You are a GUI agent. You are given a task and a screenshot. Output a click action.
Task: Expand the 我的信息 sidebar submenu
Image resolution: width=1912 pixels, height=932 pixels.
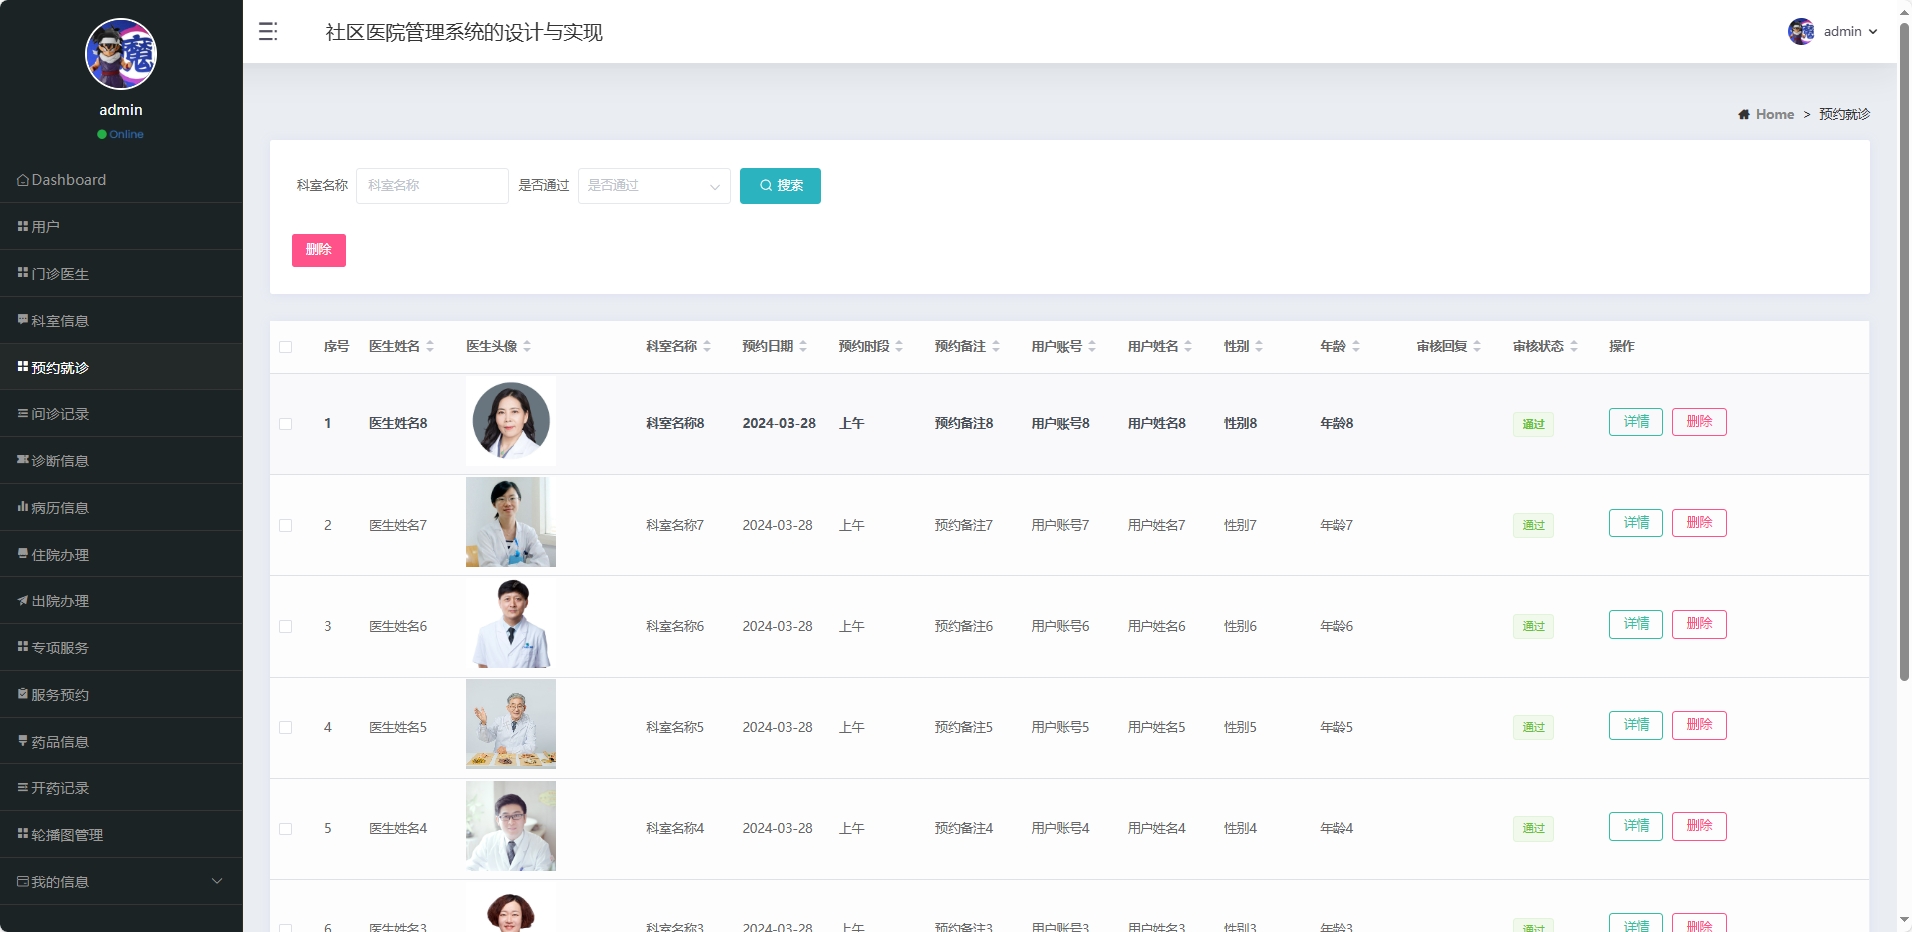(121, 881)
